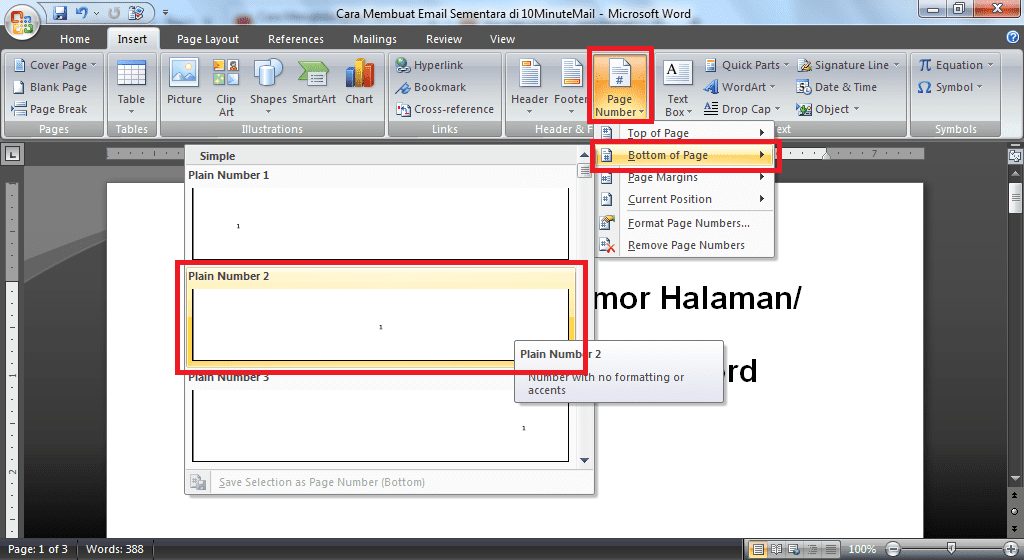Save the document from Quick Access
This screenshot has height=560, width=1024.
click(x=60, y=12)
